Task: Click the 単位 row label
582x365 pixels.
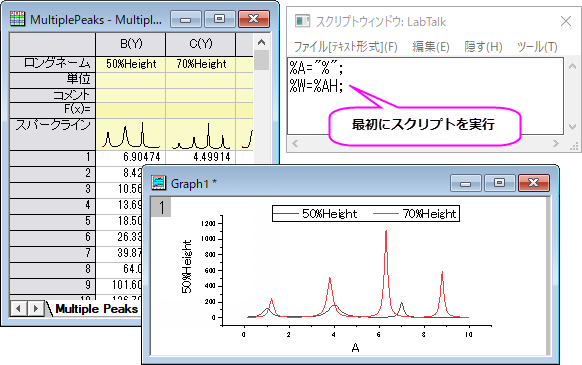Action: [x=52, y=80]
